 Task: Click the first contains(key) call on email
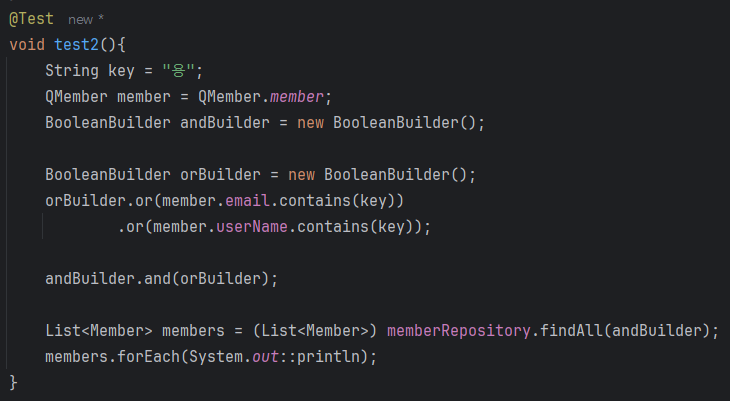point(337,201)
